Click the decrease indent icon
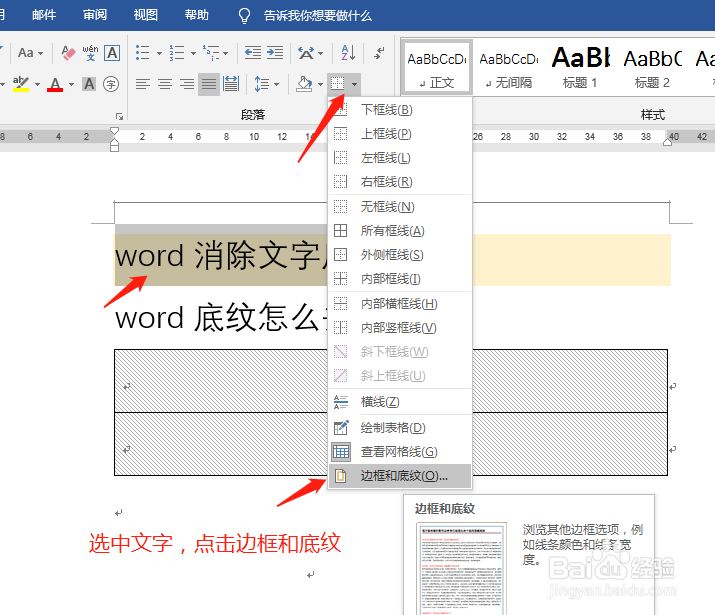 tap(253, 53)
